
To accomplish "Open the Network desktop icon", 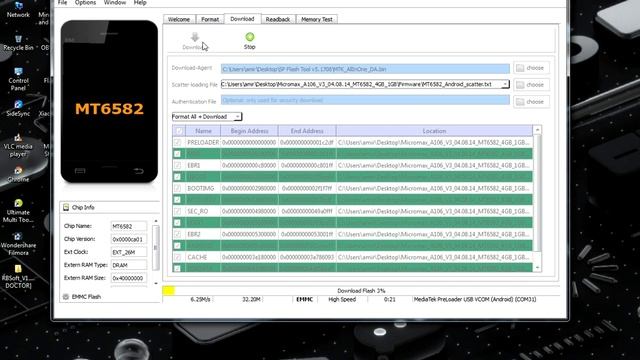I will point(18,6).
